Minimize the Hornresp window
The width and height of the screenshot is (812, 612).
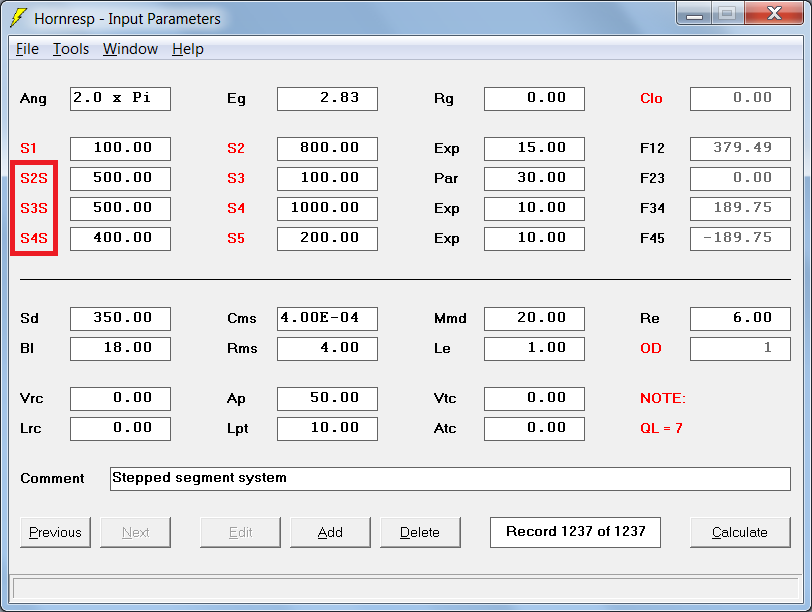(694, 13)
